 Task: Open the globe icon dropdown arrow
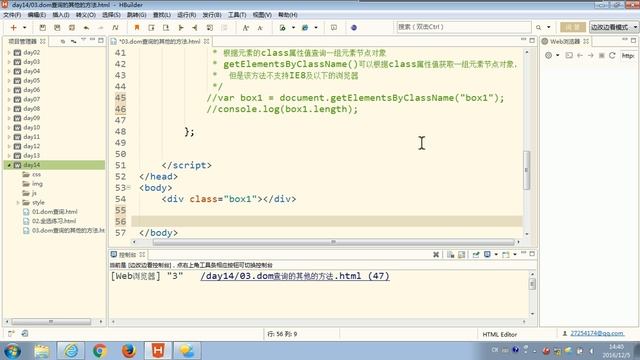(x=316, y=27)
